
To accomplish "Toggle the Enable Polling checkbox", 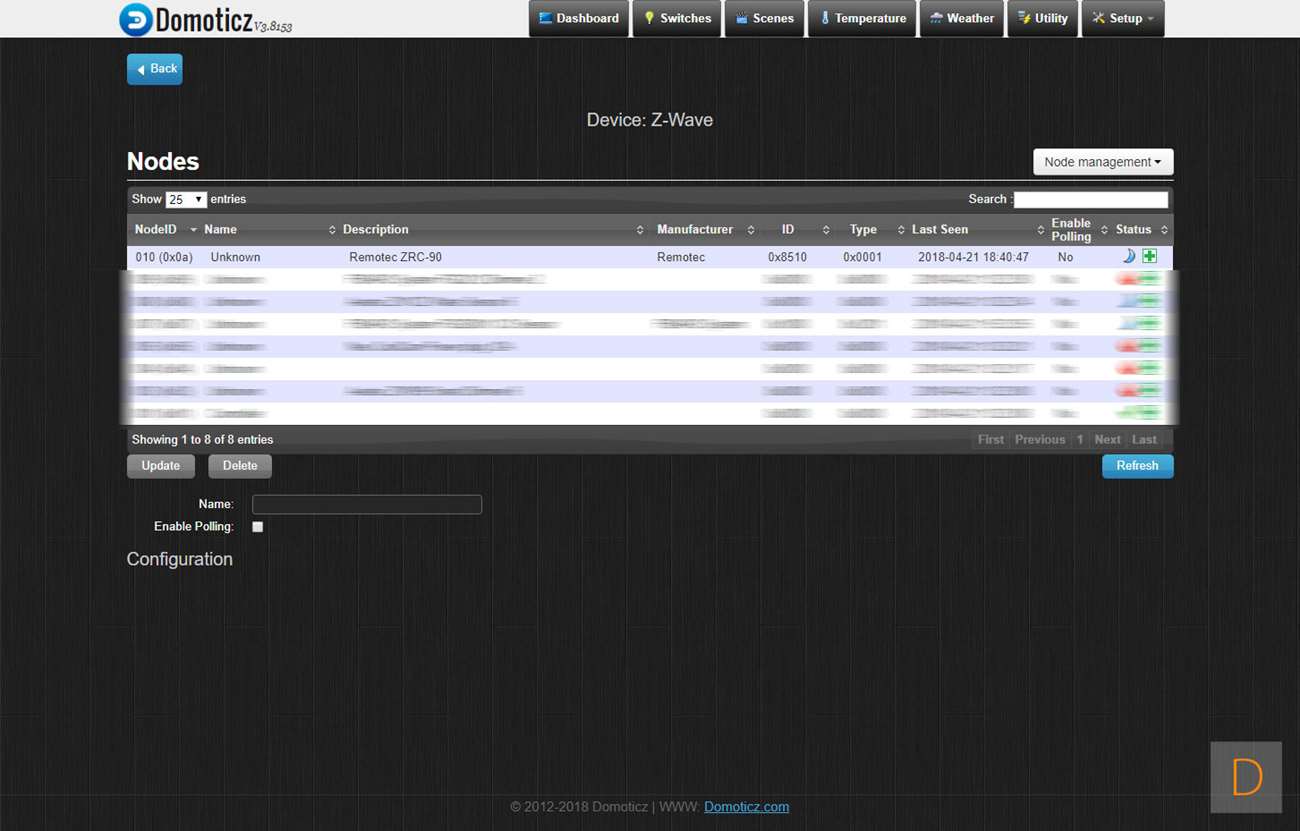I will pyautogui.click(x=257, y=527).
